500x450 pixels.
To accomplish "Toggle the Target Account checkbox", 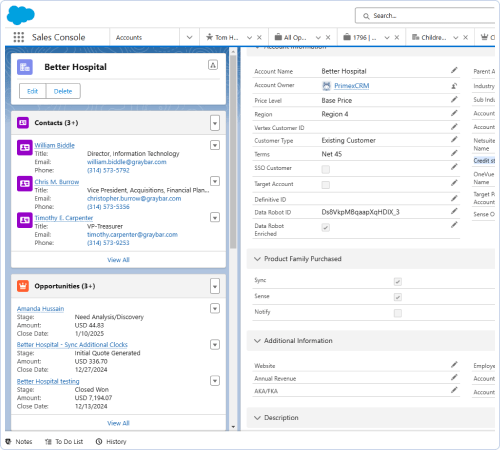I will 326,185.
